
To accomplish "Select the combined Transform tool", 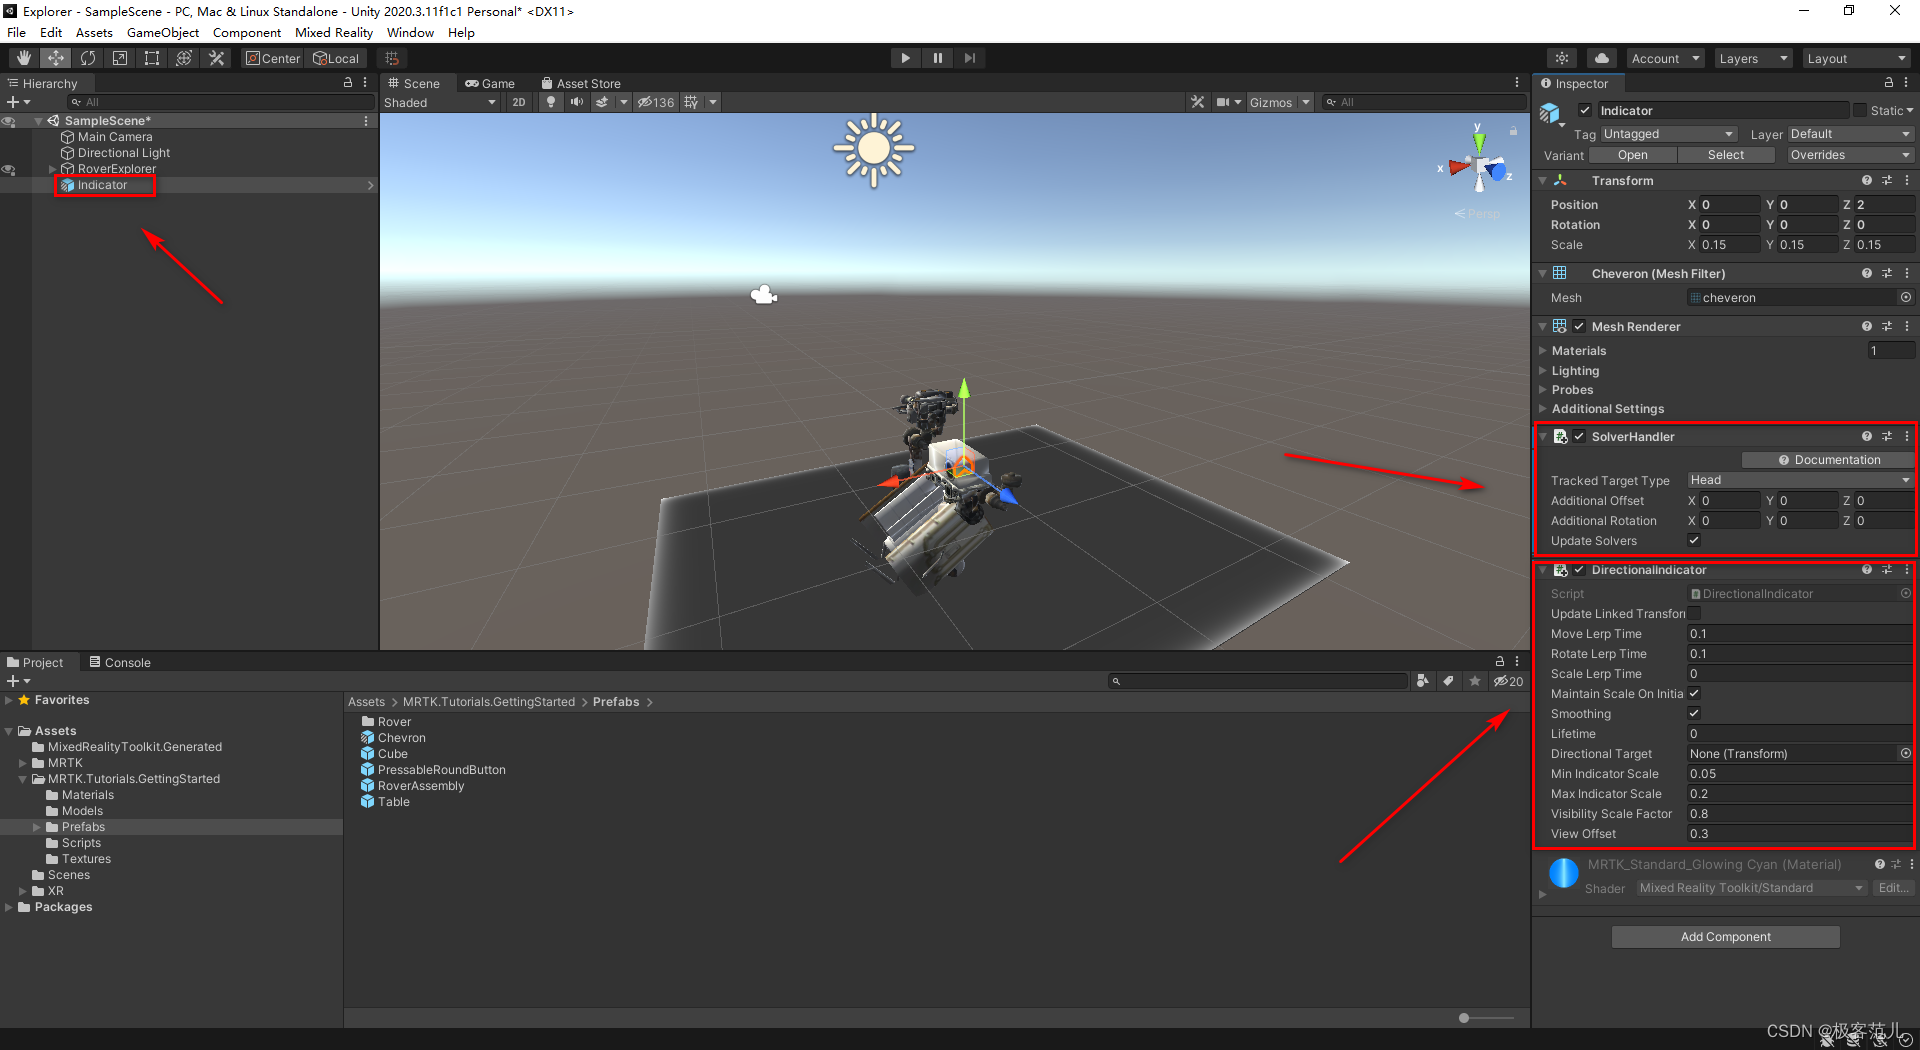I will [184, 58].
